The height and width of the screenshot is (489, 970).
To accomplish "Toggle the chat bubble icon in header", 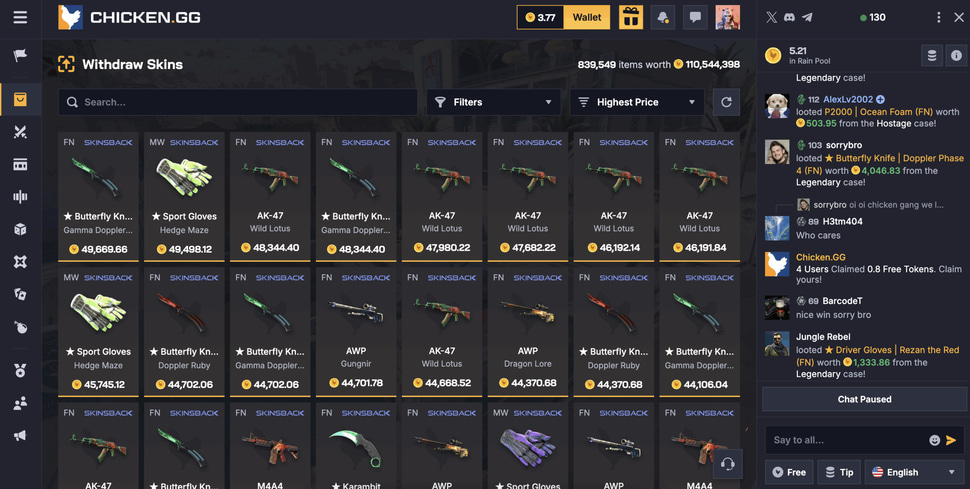I will click(x=695, y=17).
